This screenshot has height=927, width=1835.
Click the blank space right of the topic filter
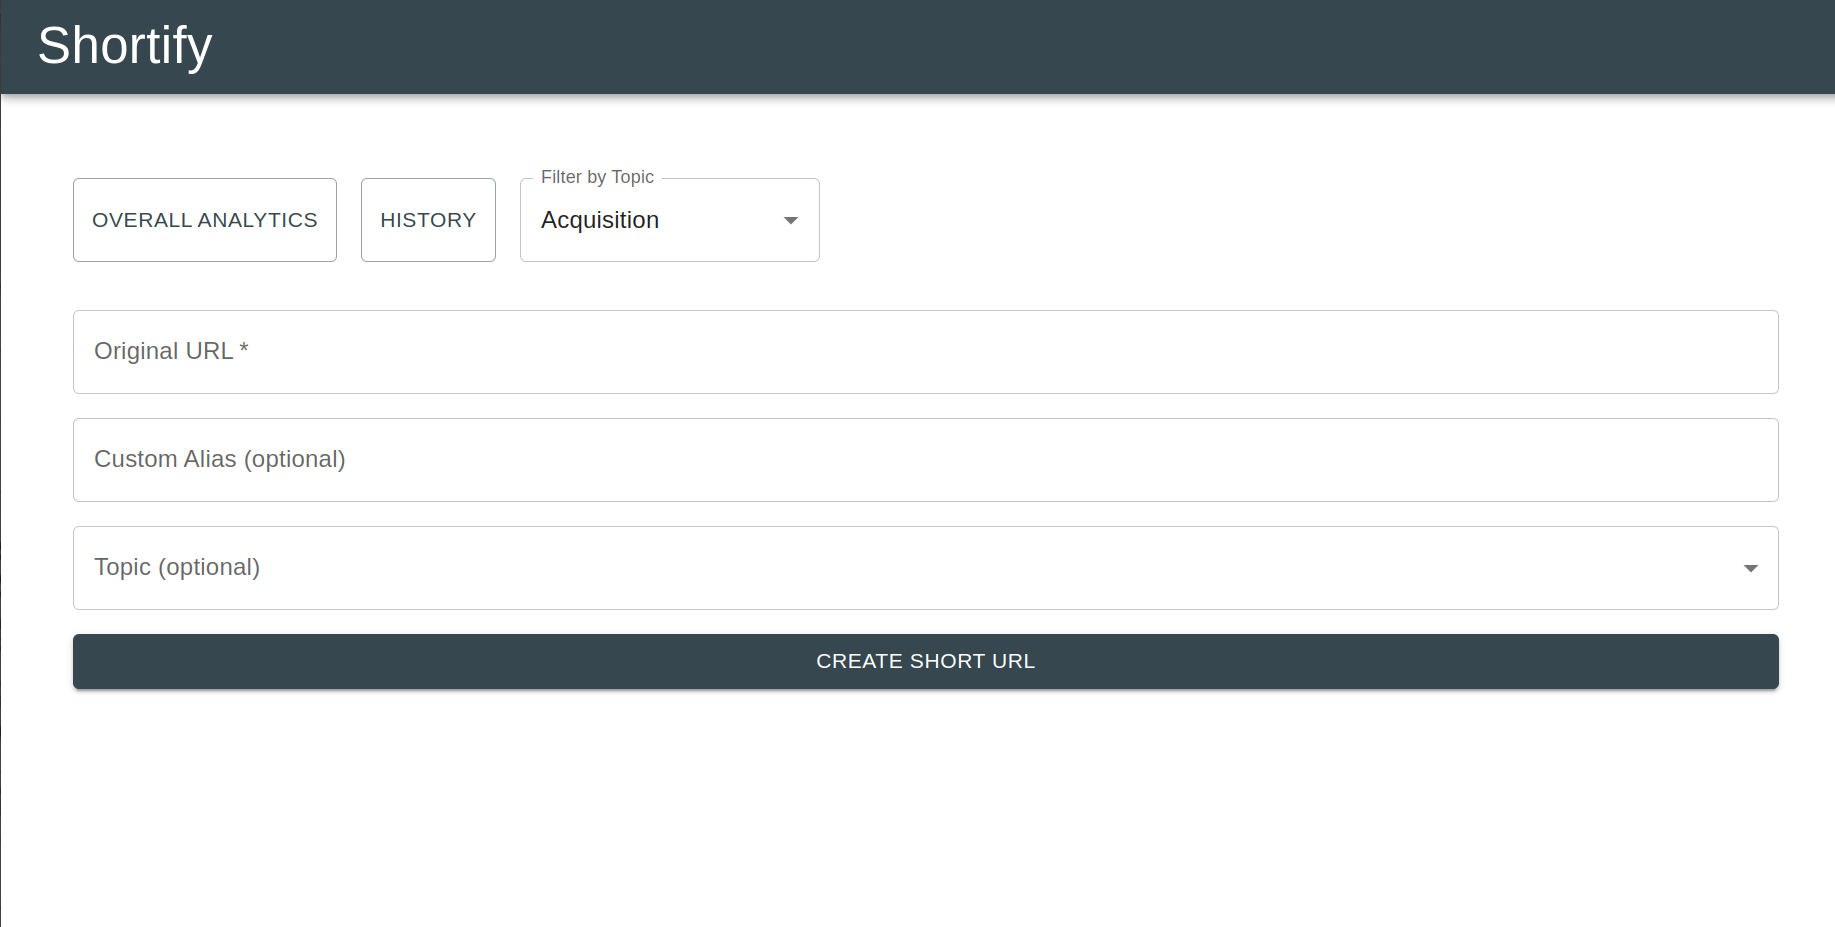point(1300,220)
